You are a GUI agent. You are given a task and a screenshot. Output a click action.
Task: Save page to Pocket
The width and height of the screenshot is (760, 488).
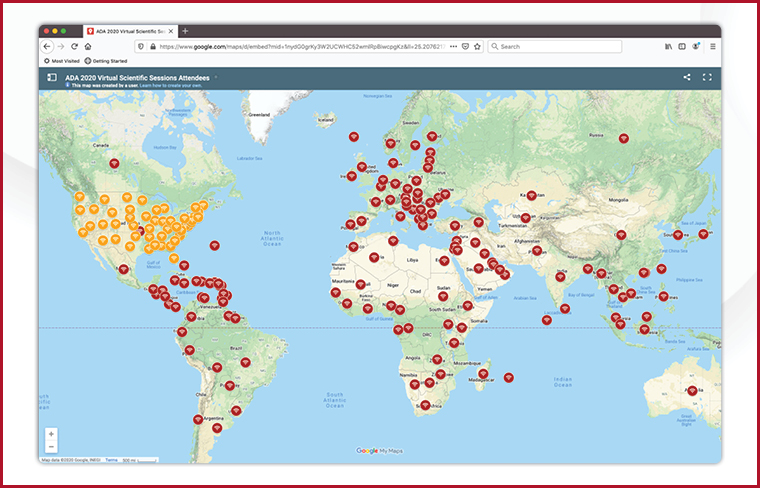pyautogui.click(x=465, y=47)
